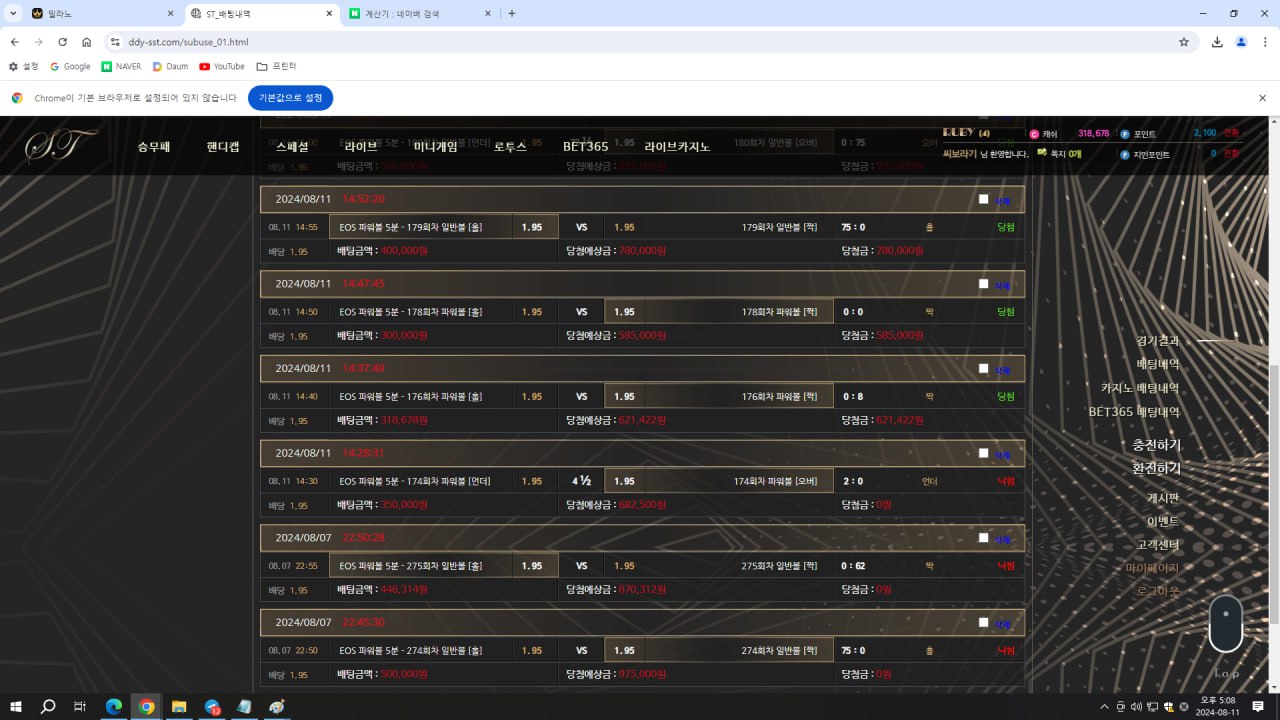The image size is (1280, 720).
Task: Click the Top scroll mouse icon
Action: click(1226, 623)
